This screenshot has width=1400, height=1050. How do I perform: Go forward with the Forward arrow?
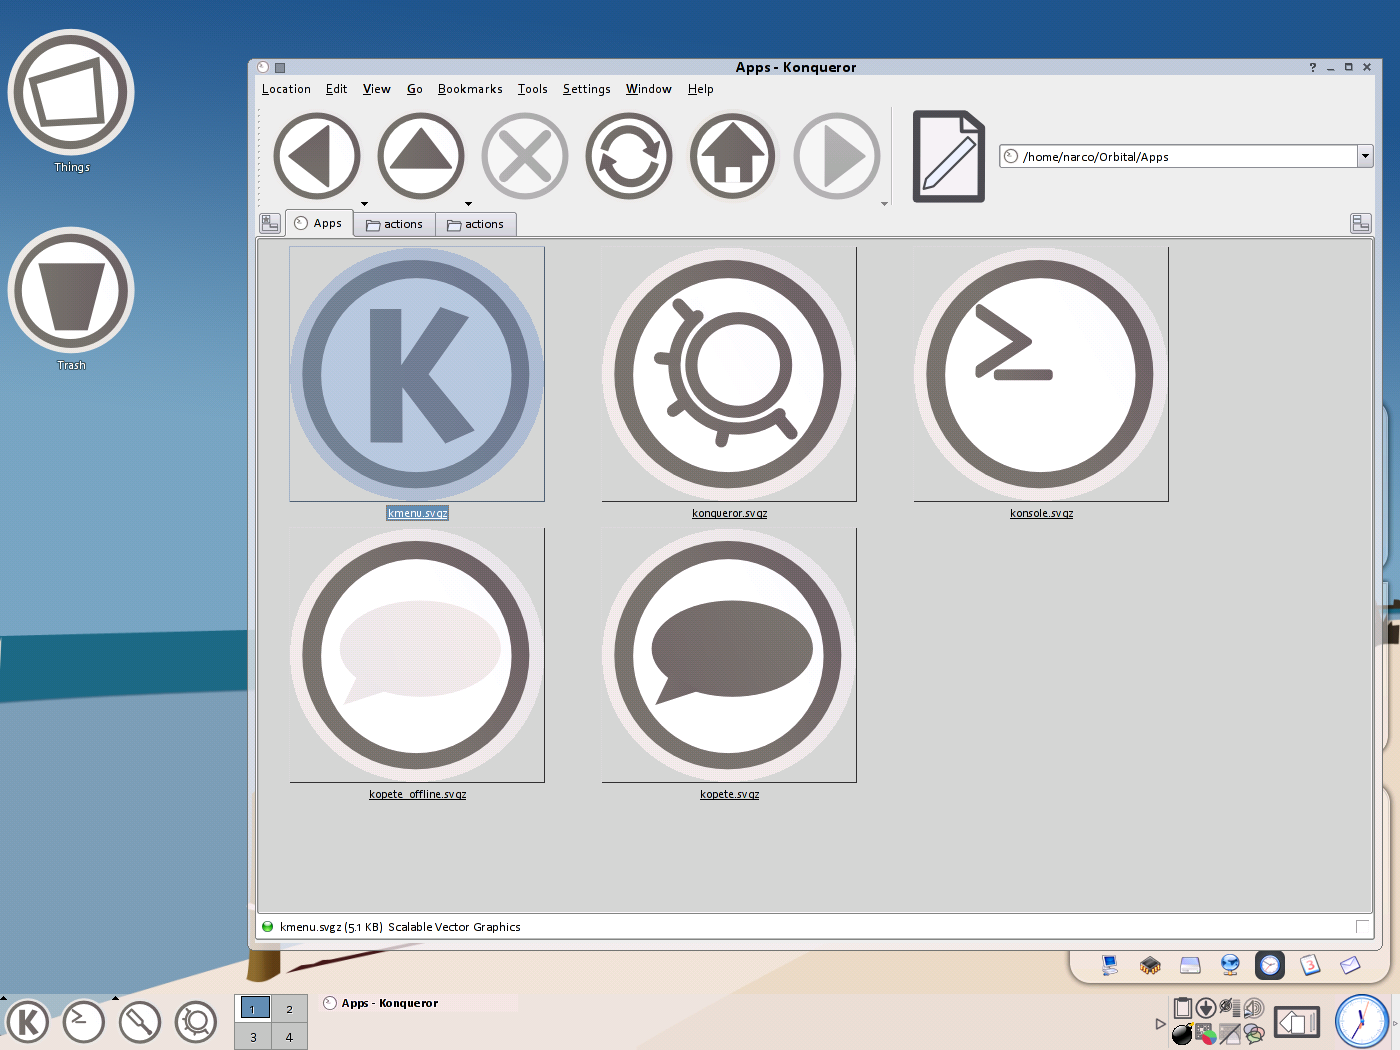coord(836,156)
